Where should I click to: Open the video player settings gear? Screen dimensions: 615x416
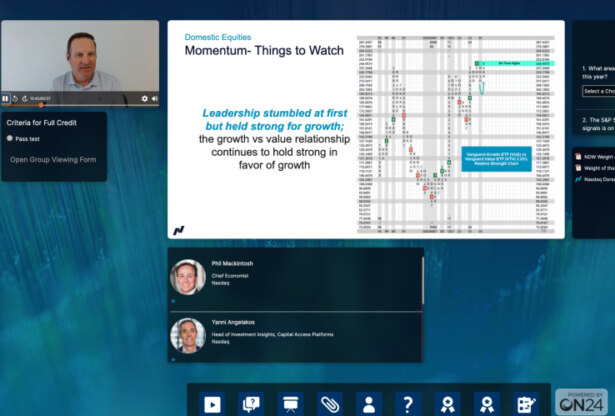click(145, 99)
